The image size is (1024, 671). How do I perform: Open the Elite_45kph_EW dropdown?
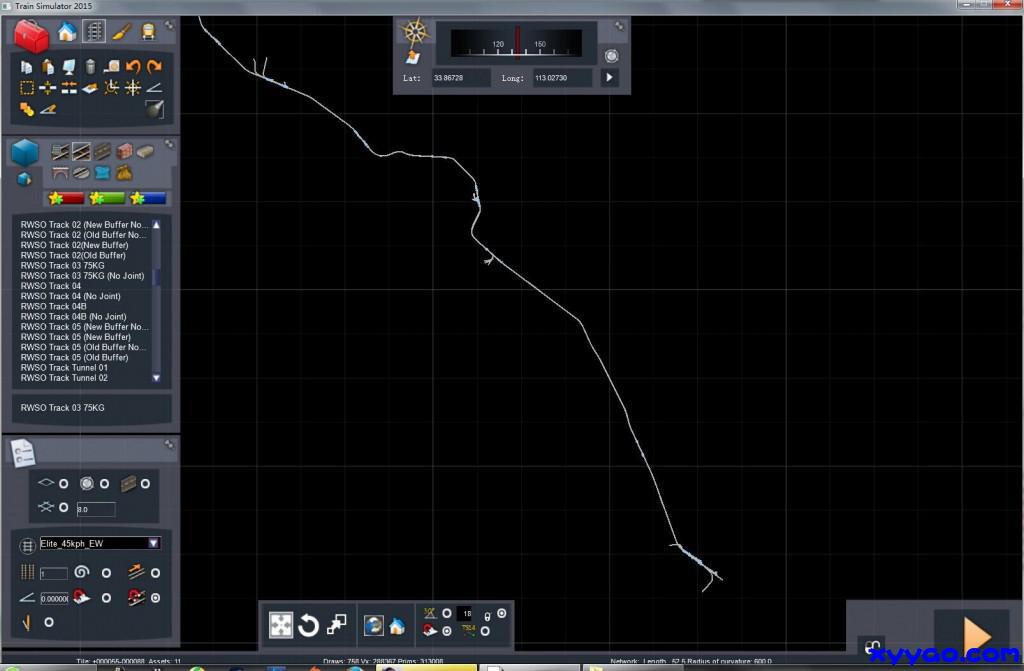pyautogui.click(x=153, y=543)
